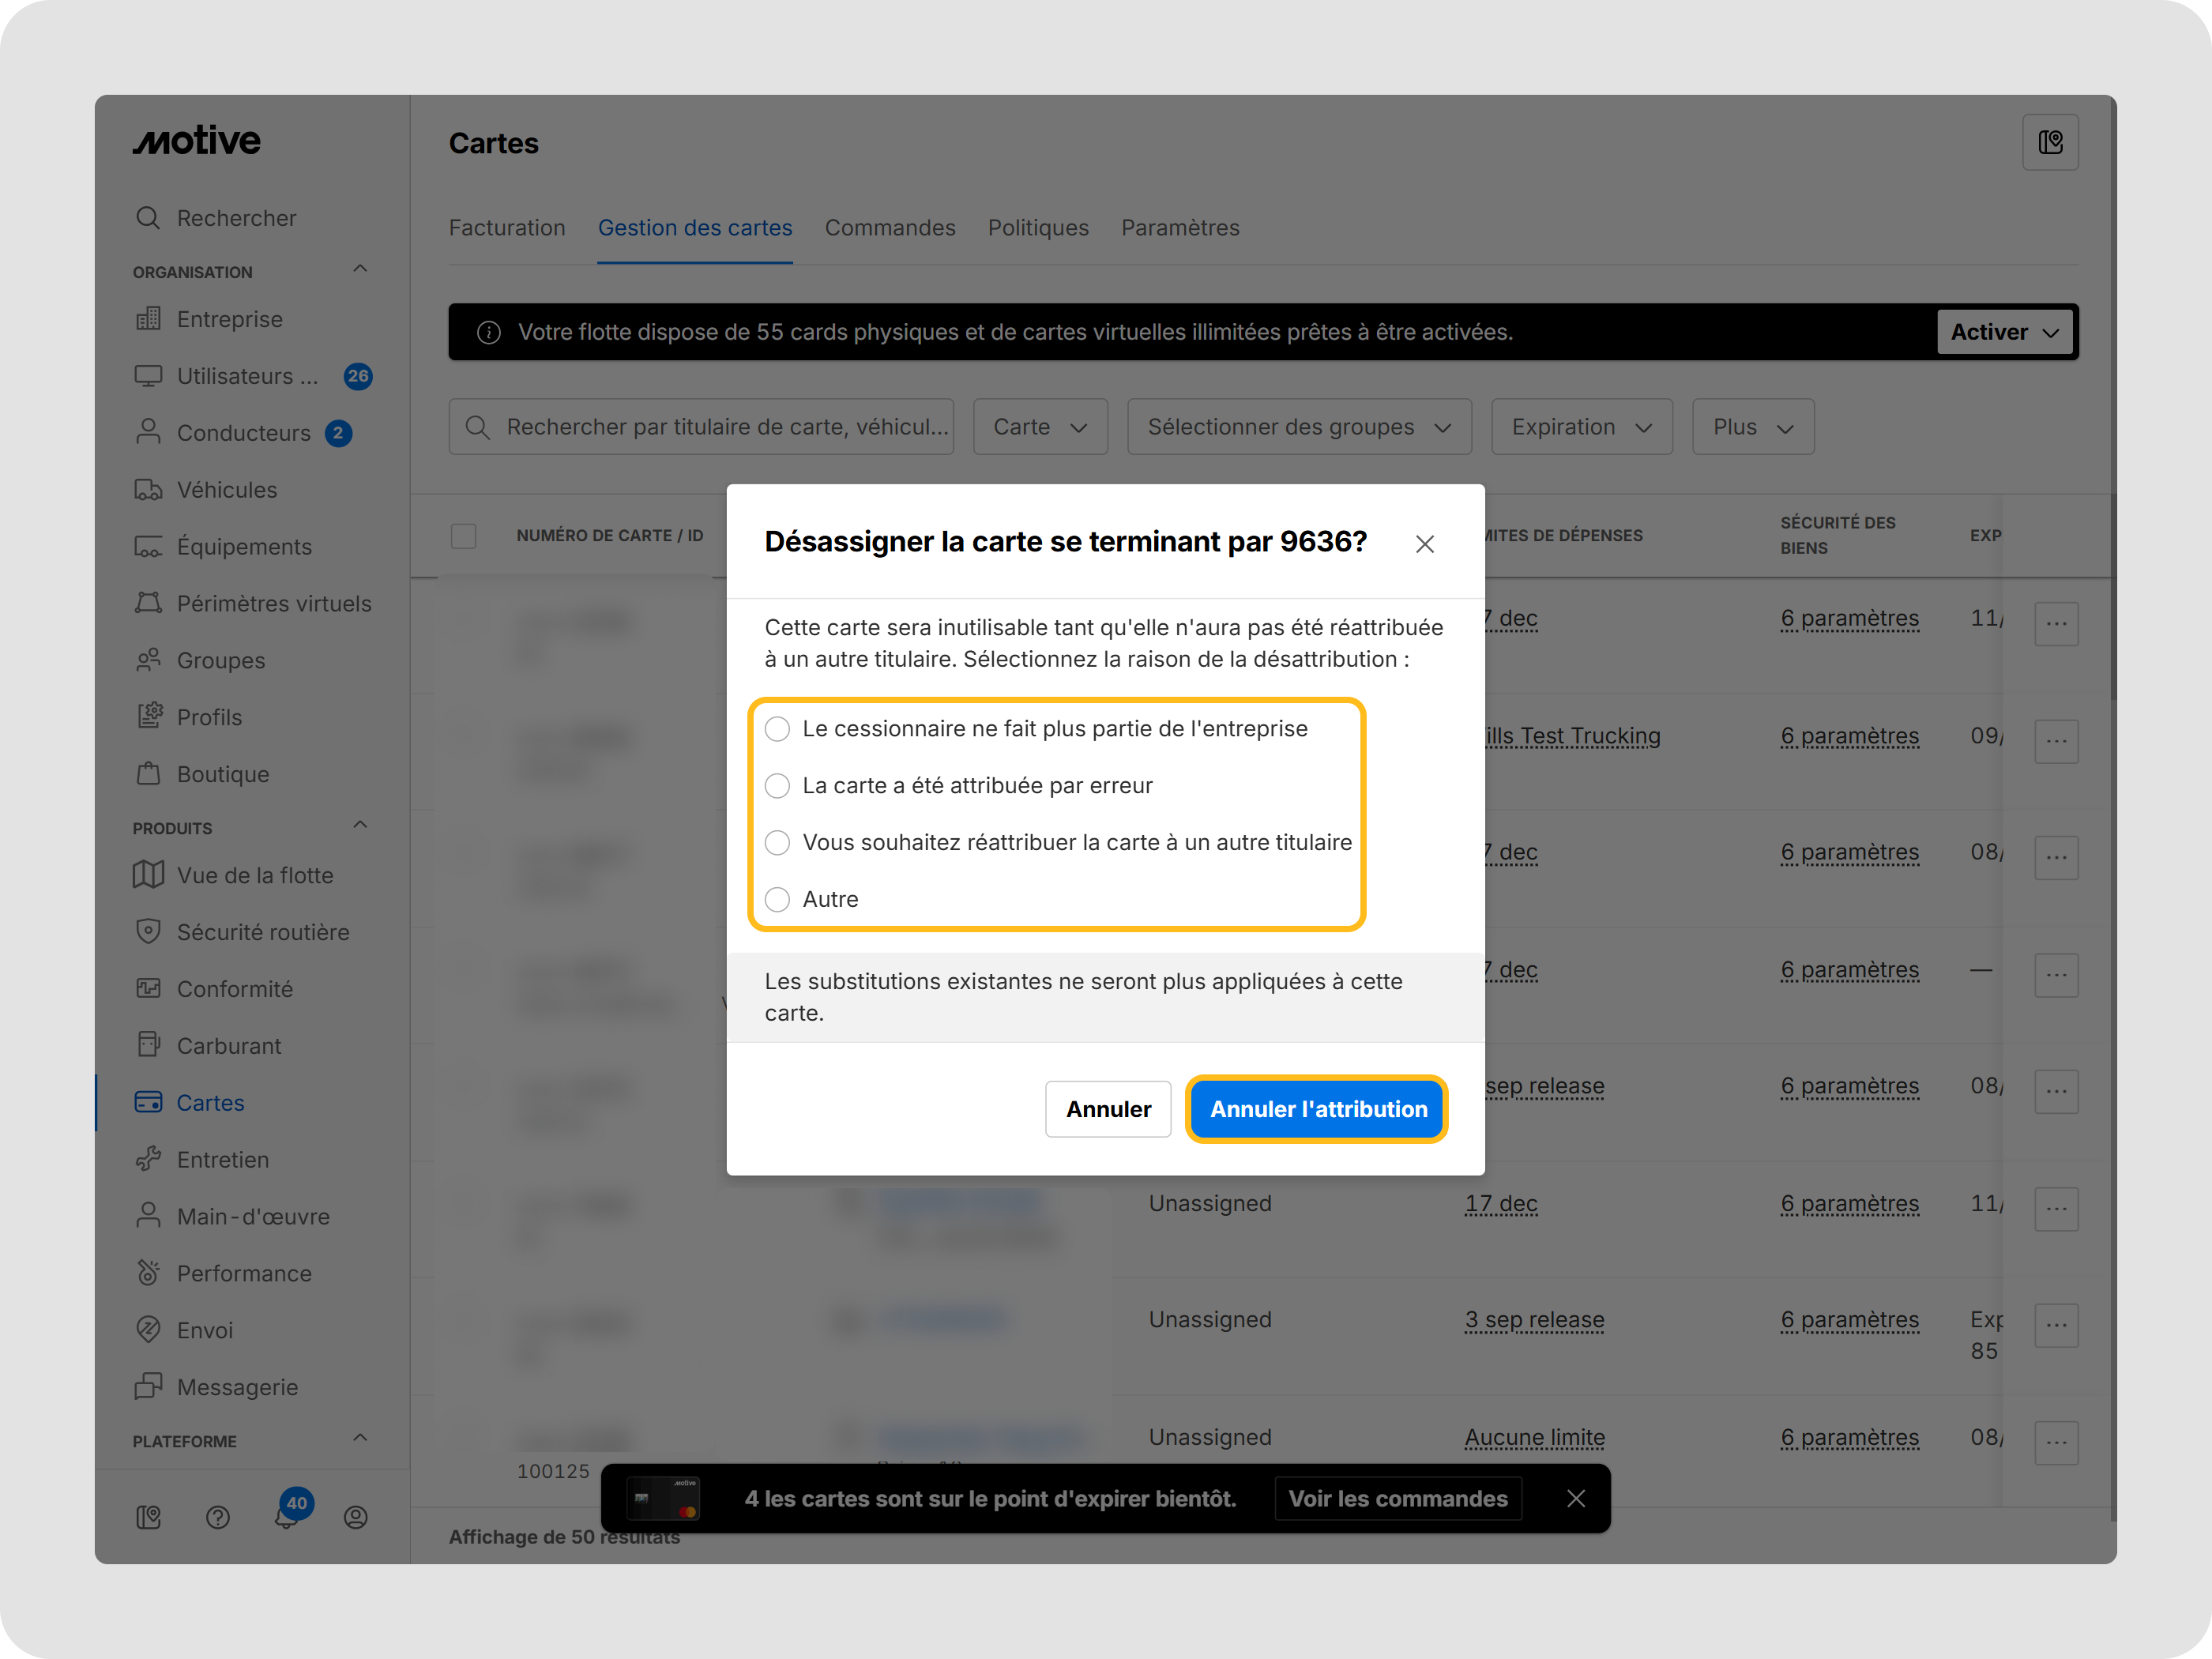
Task: Open '6 paramètres' link in the Aucune limite row
Action: [1849, 1438]
